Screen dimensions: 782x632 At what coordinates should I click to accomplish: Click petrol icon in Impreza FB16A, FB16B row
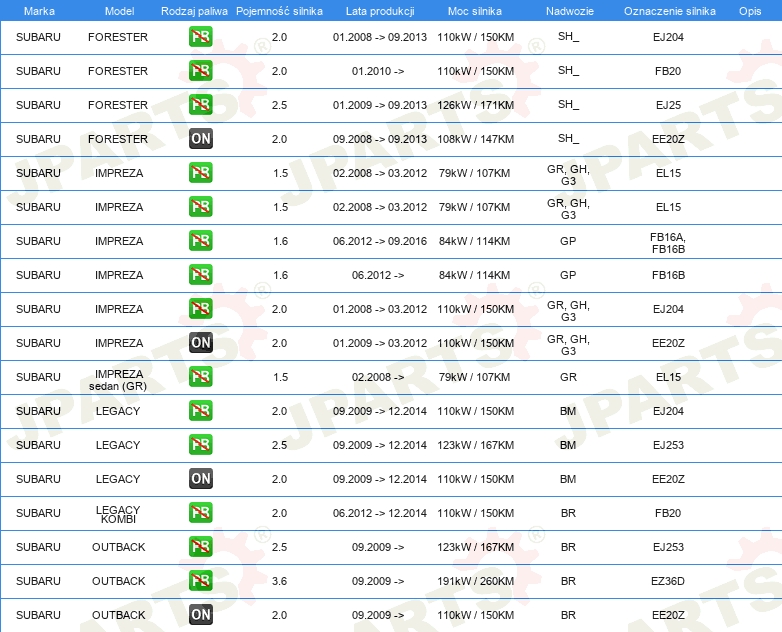[200, 241]
